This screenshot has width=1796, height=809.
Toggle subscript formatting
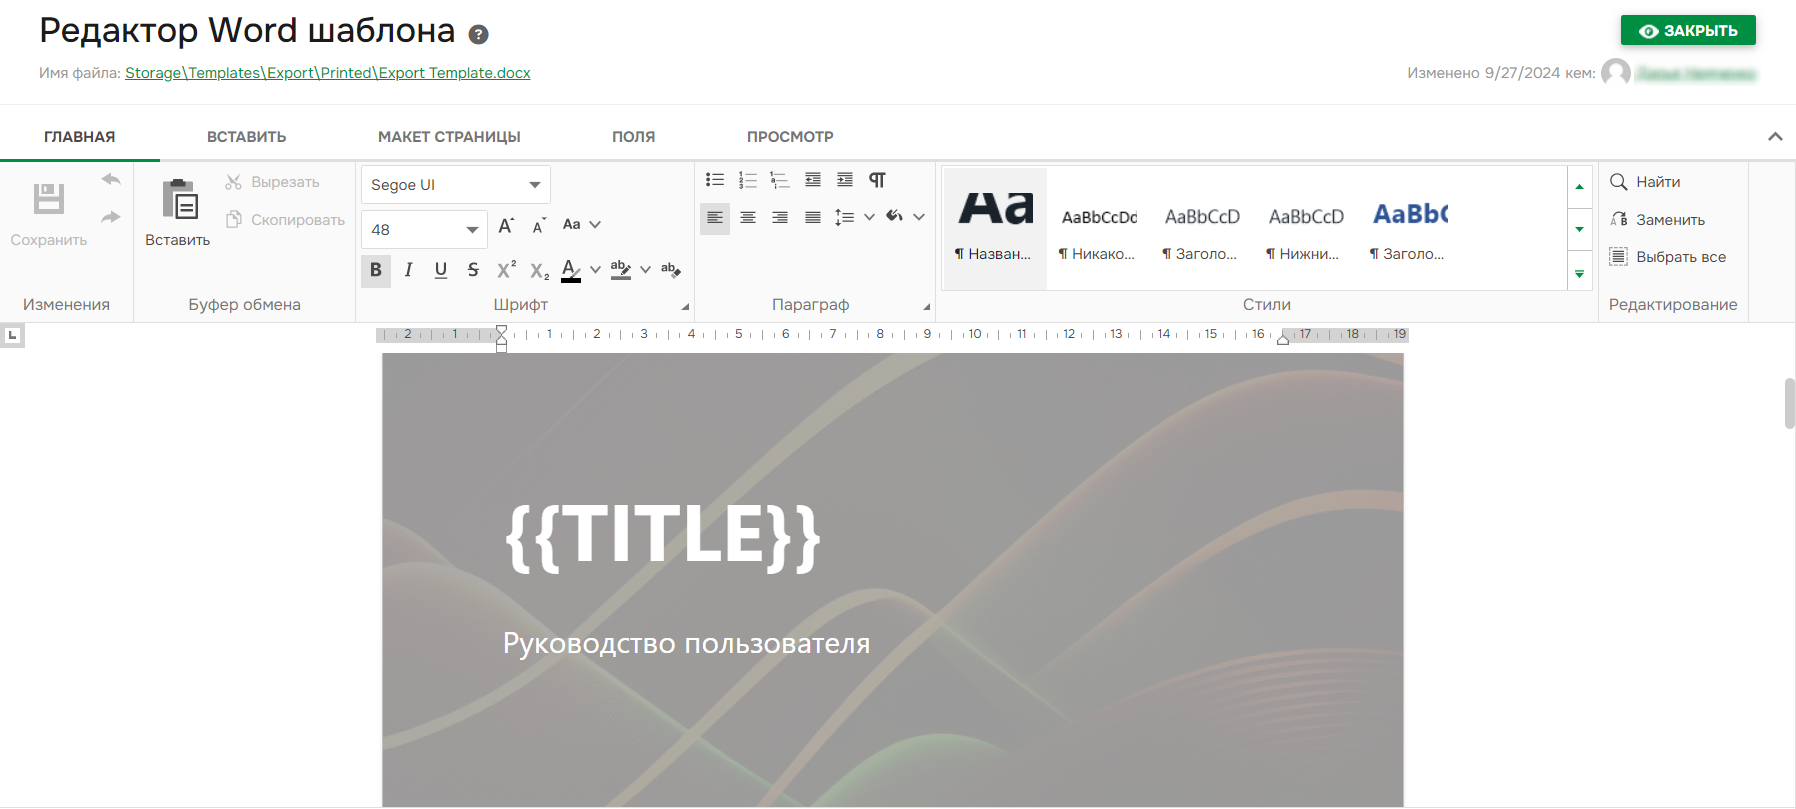(539, 271)
